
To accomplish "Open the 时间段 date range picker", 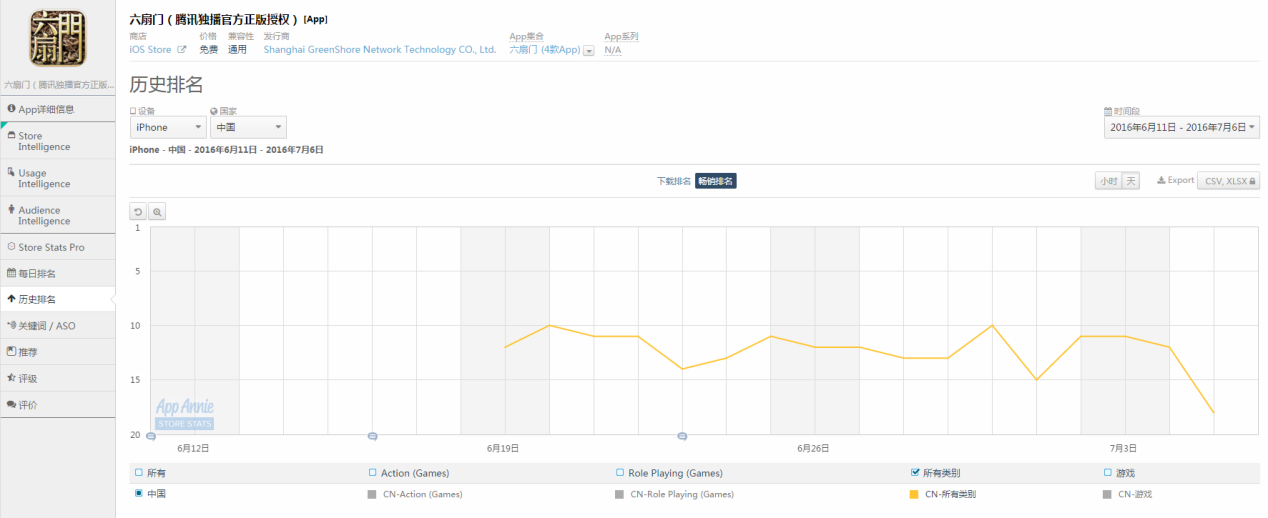I will tap(1182, 127).
